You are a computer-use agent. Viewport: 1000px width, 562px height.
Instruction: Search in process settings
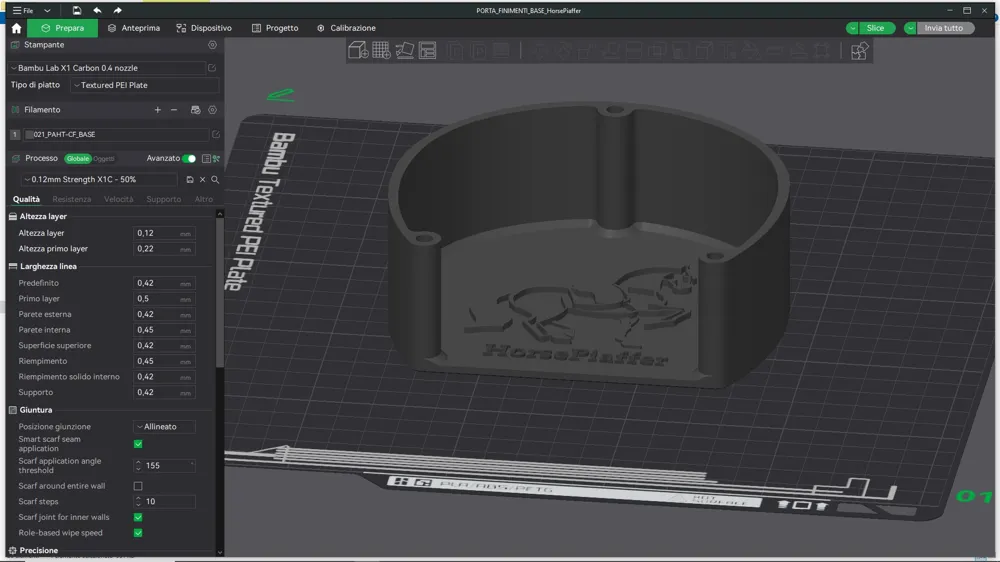pyautogui.click(x=215, y=180)
